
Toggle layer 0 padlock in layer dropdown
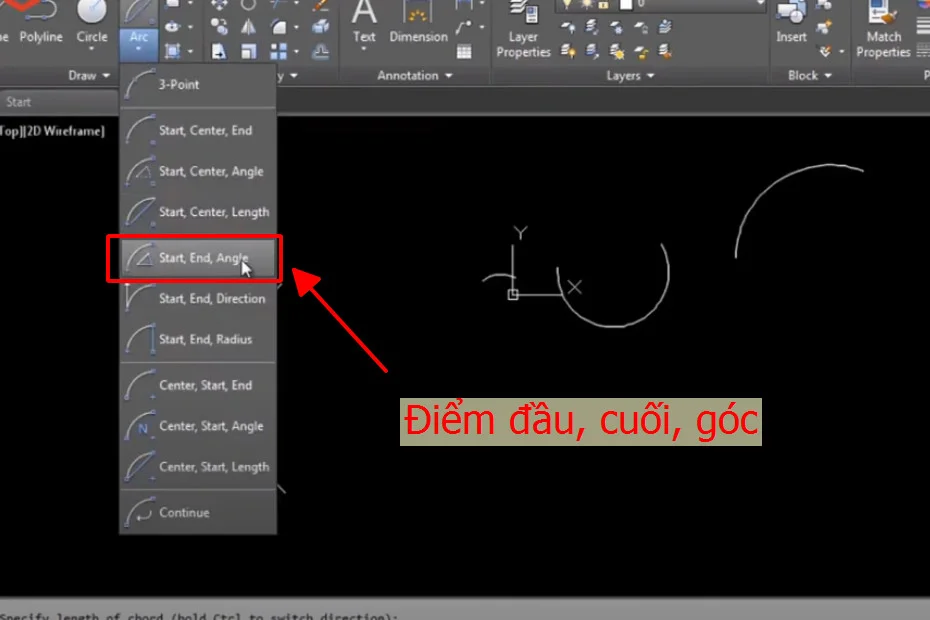[603, 5]
